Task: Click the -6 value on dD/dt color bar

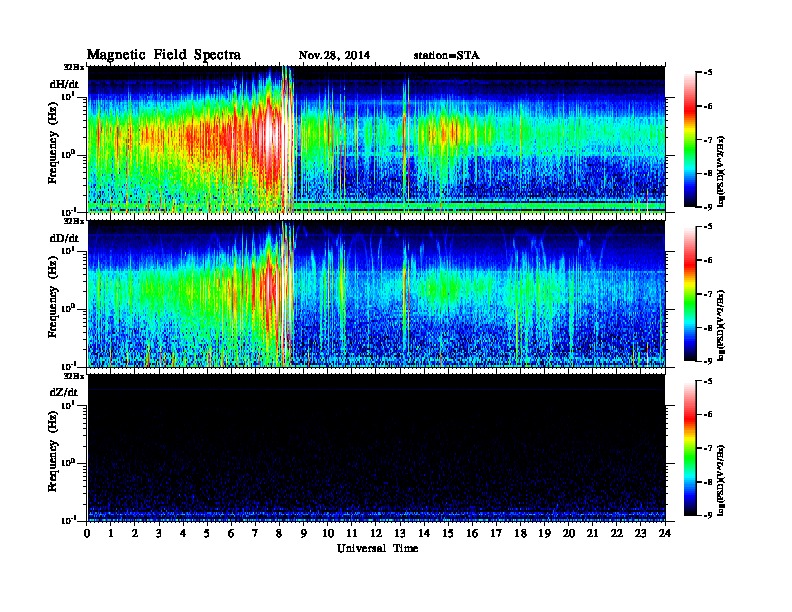Action: (x=708, y=261)
